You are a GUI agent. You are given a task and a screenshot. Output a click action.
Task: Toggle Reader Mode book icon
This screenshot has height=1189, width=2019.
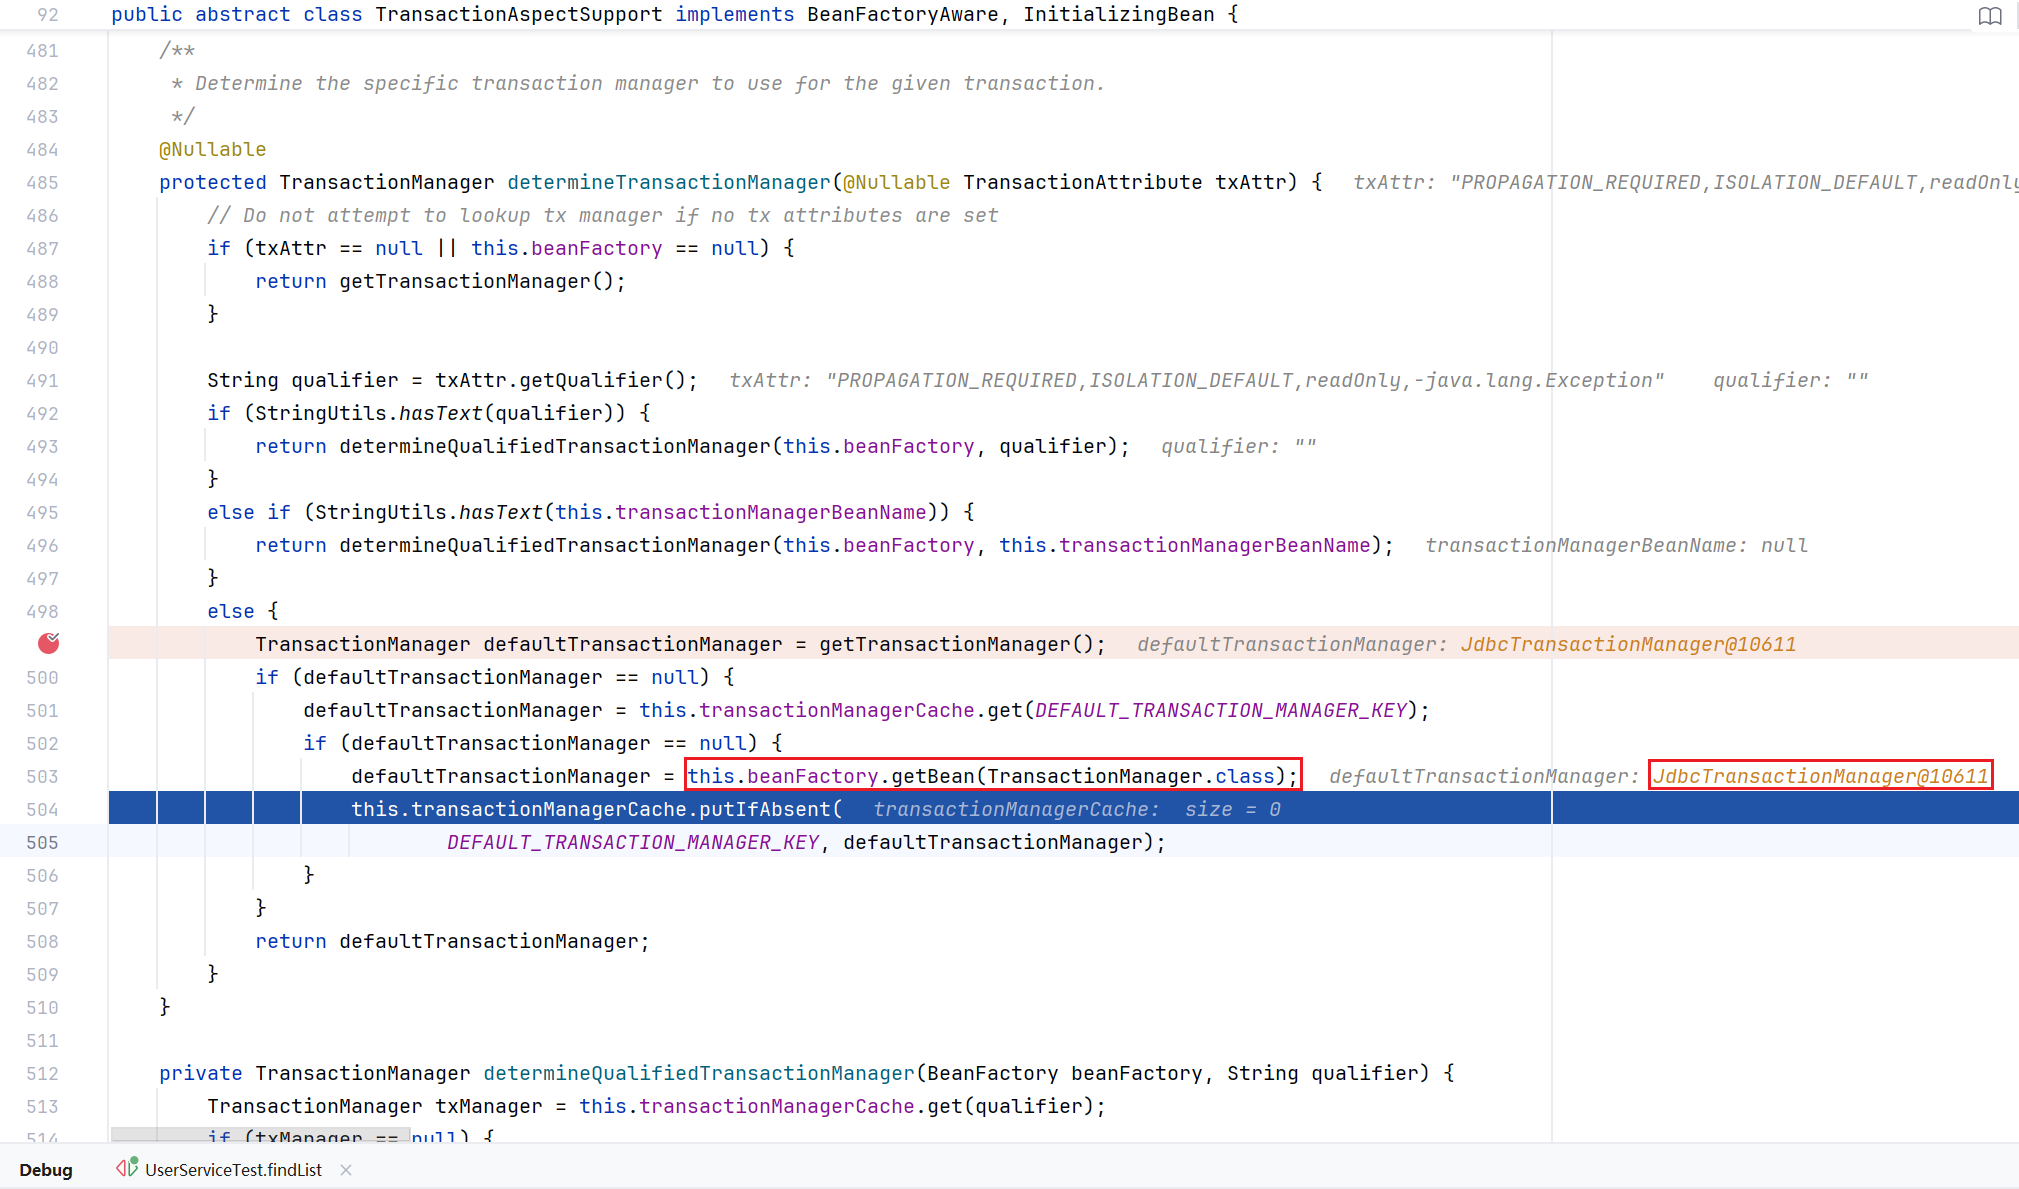1989,16
